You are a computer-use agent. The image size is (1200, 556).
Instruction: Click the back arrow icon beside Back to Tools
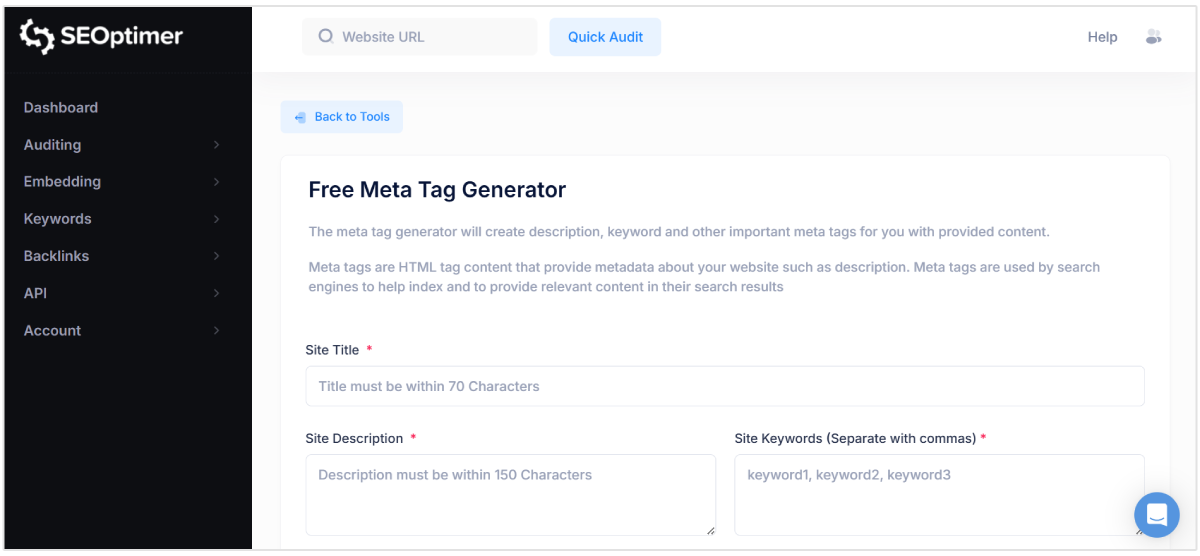[x=300, y=117]
